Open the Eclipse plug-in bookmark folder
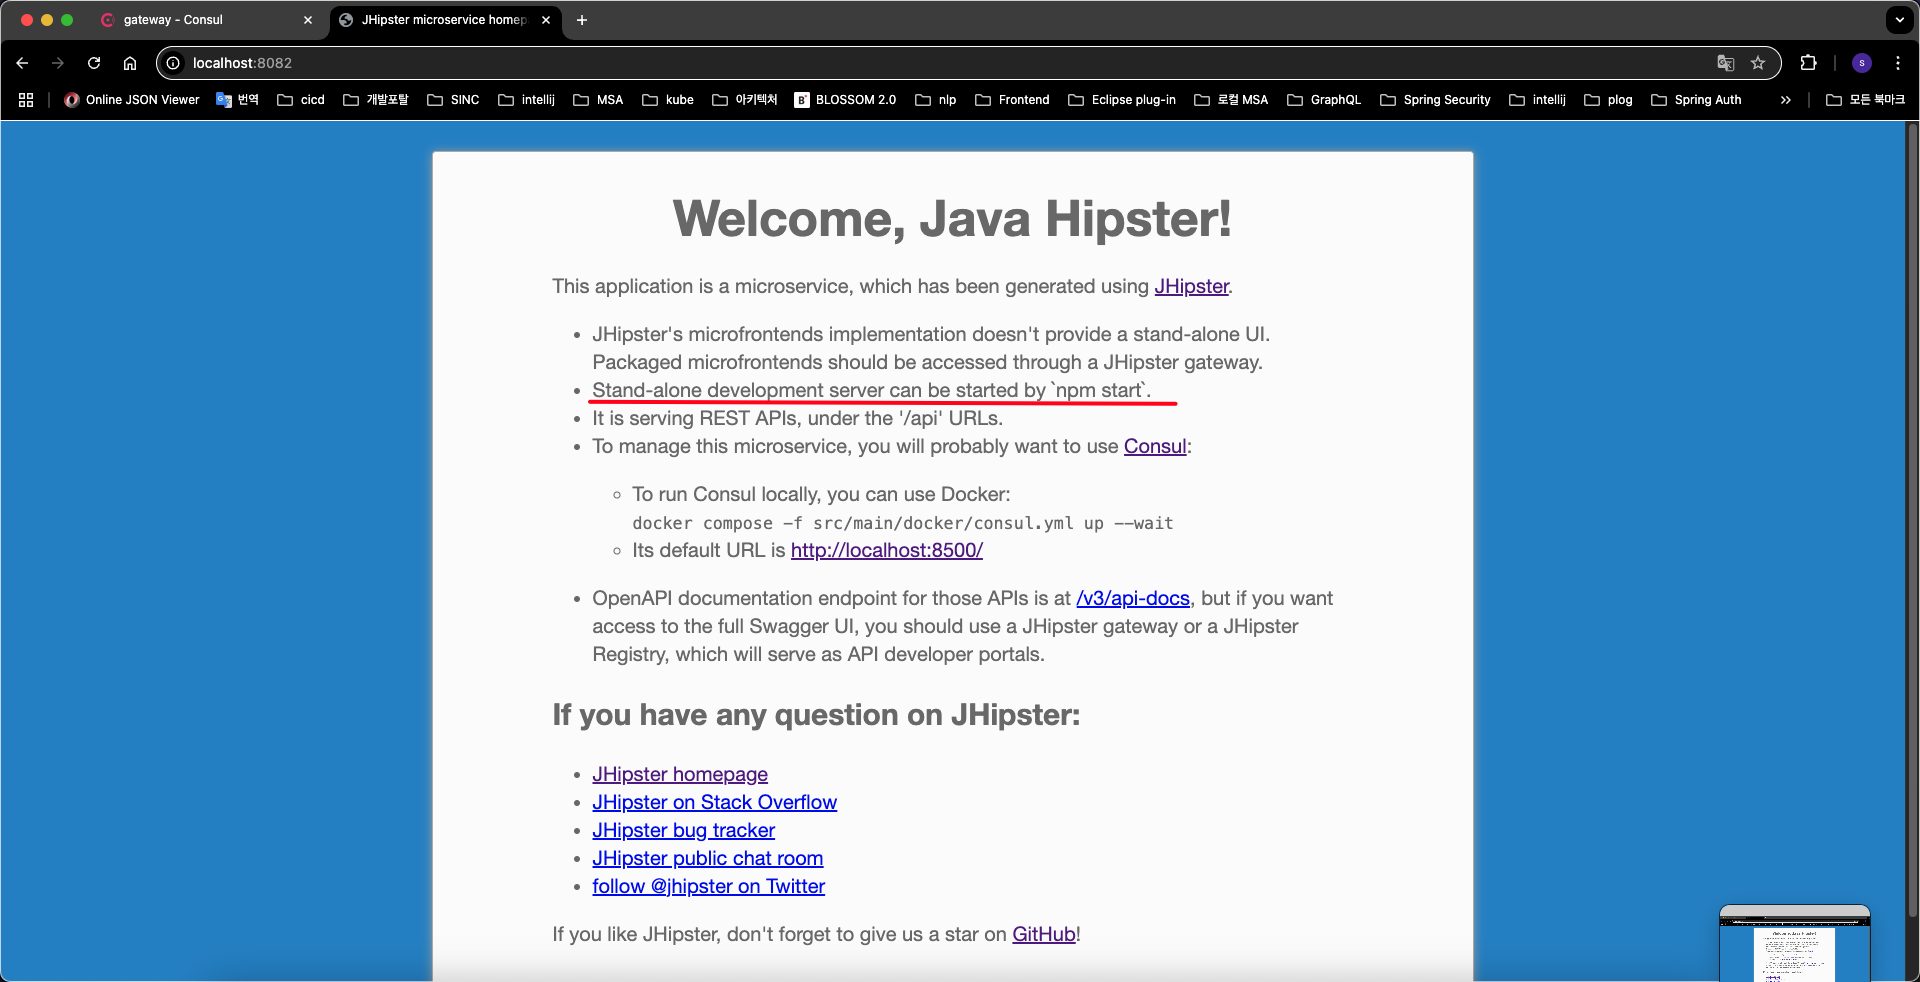The image size is (1920, 982). [1122, 100]
